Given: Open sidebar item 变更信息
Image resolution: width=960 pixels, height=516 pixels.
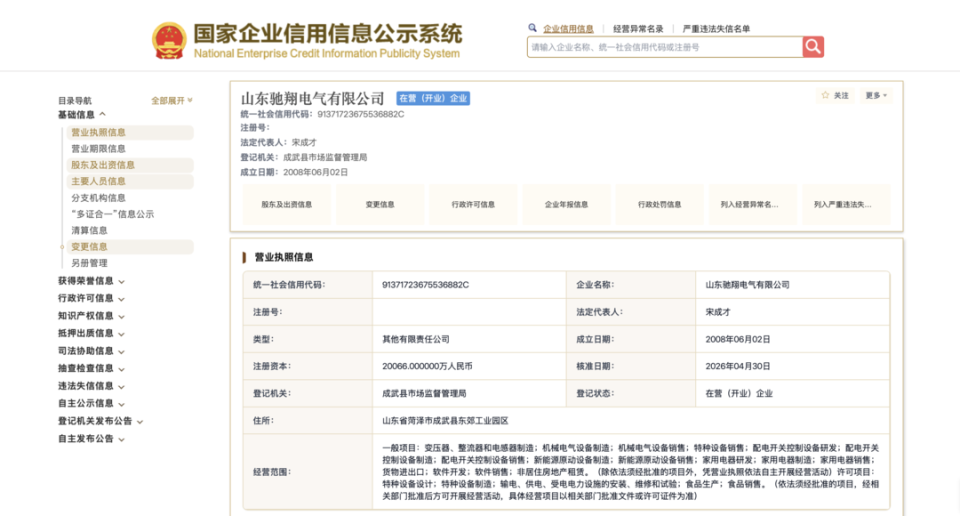Looking at the screenshot, I should [x=129, y=247].
